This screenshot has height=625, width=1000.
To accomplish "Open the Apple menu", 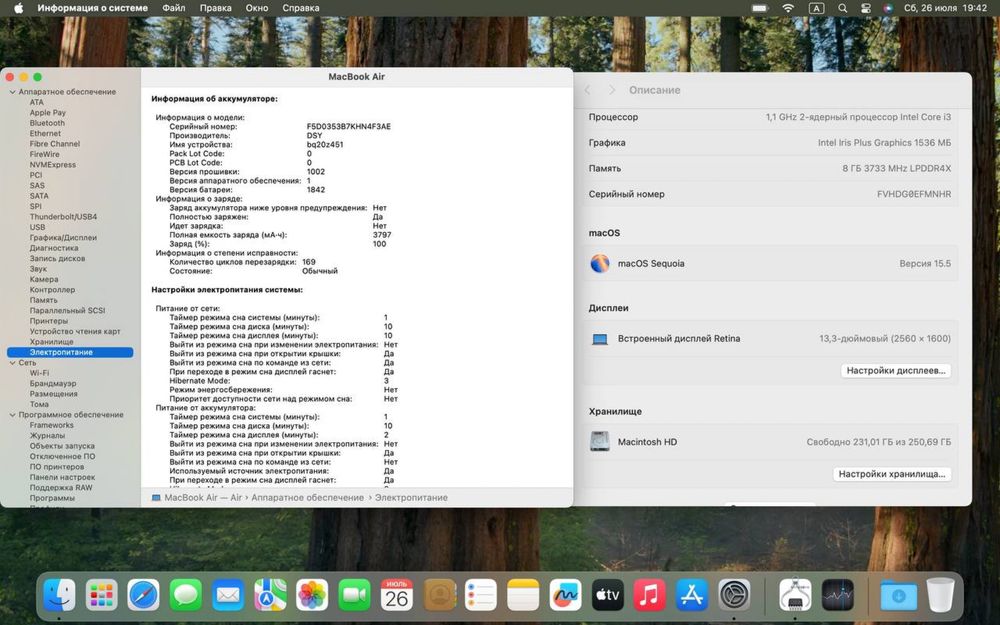I will (x=18, y=8).
